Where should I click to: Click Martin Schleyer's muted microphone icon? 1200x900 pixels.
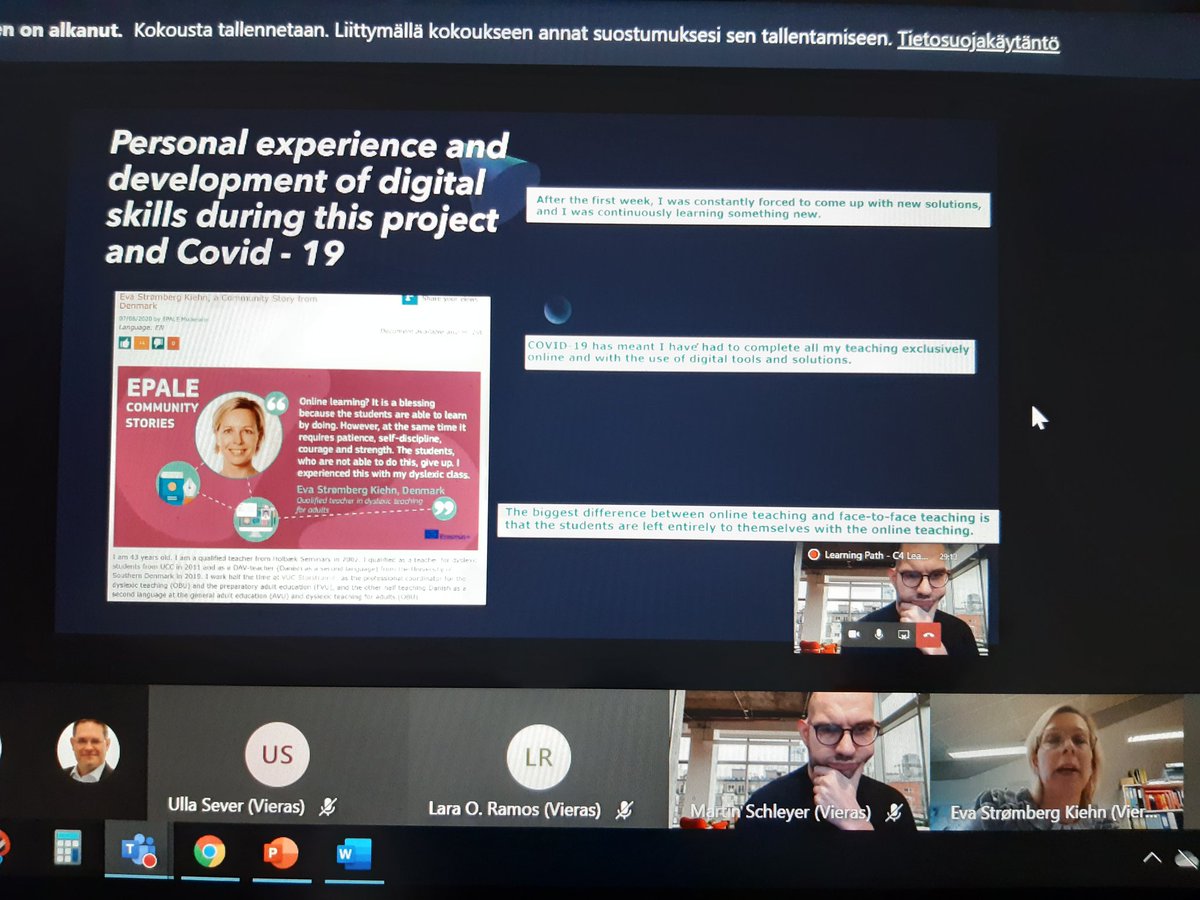point(895,812)
